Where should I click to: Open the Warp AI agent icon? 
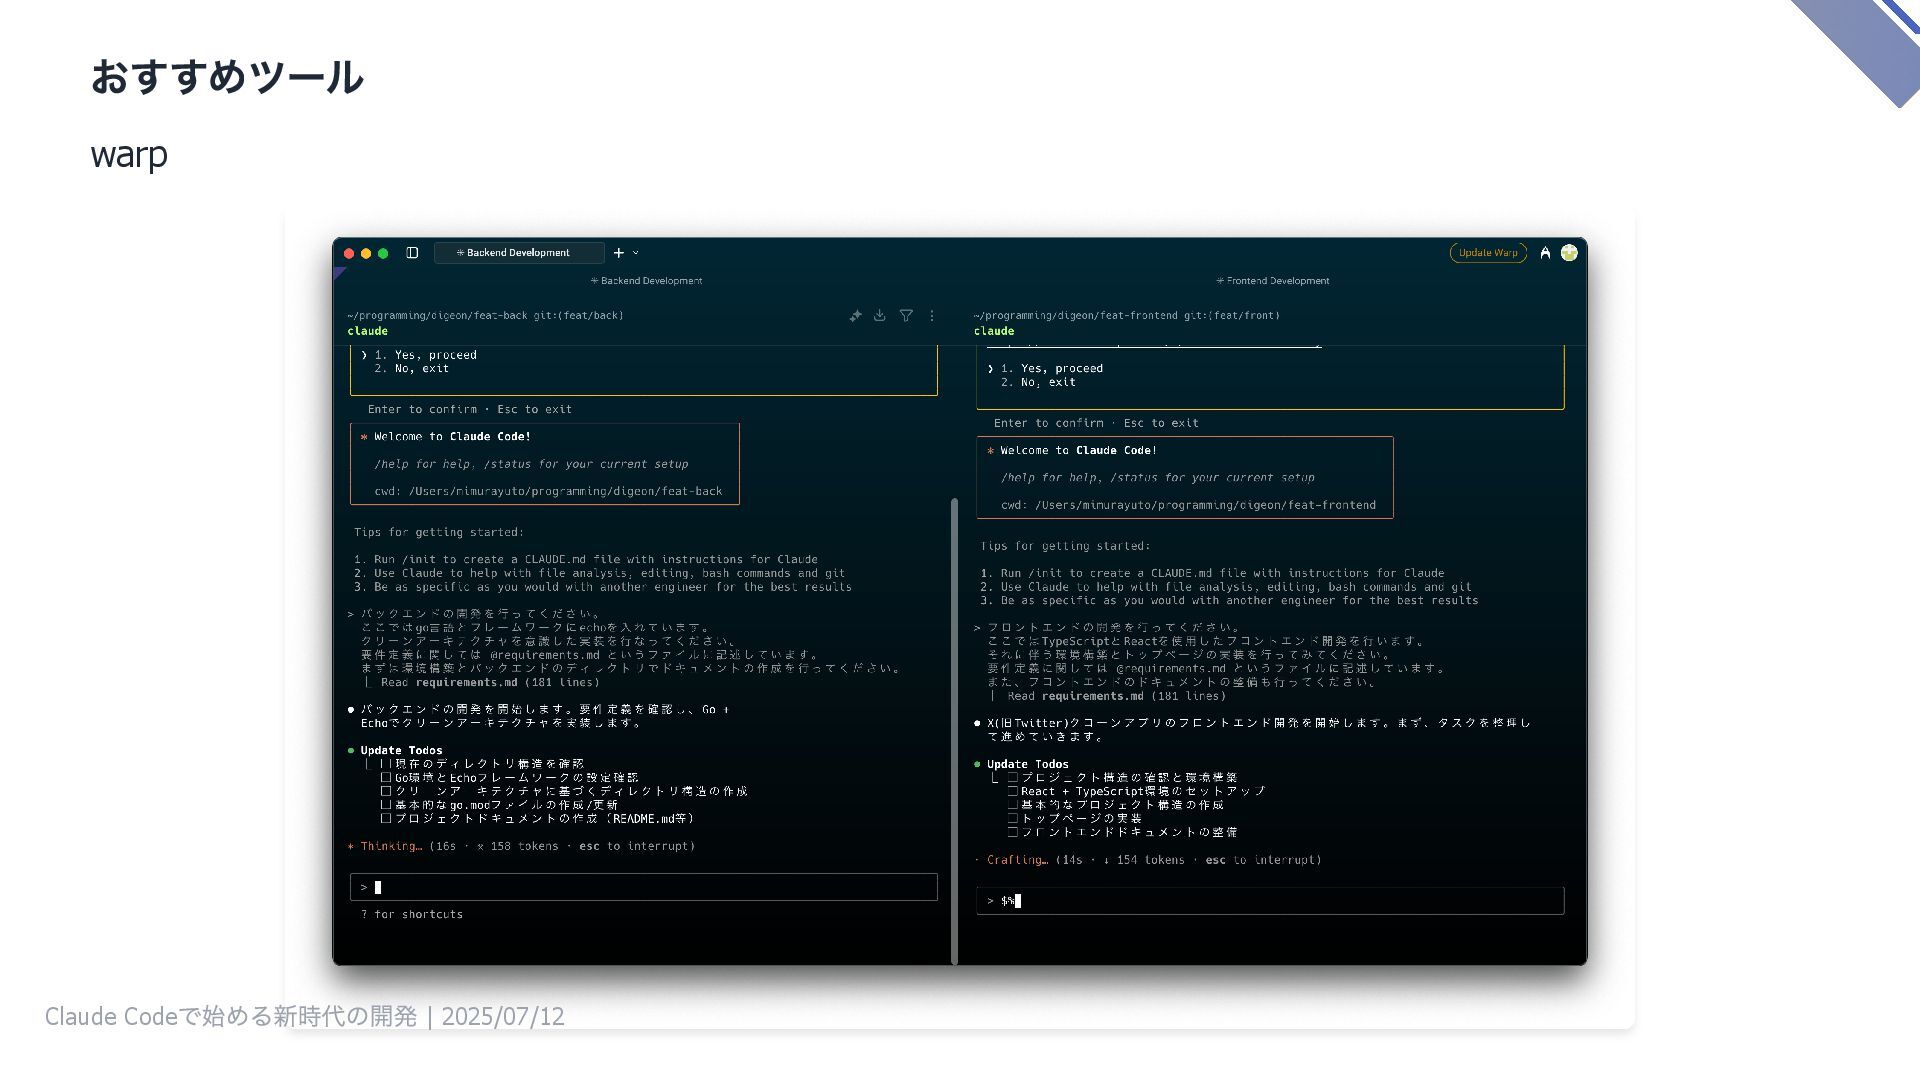(x=1545, y=253)
